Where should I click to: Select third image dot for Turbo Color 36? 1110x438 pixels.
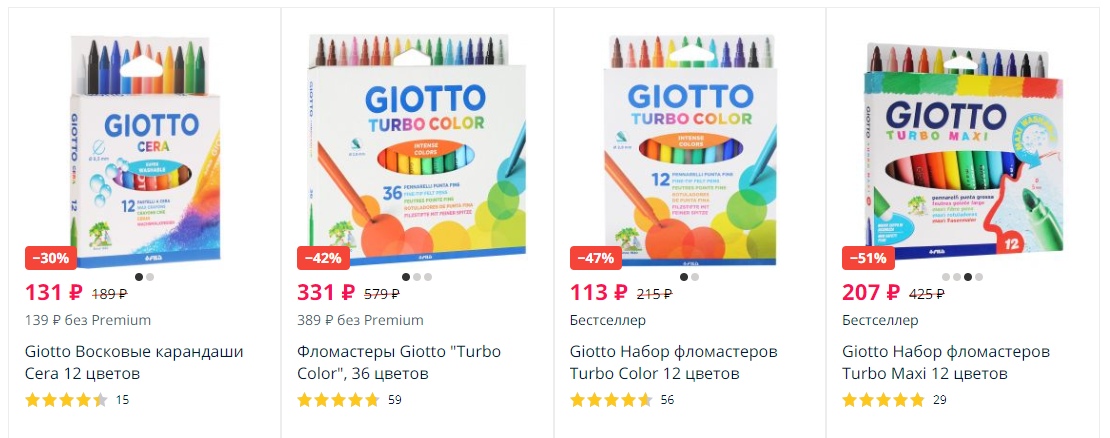[428, 277]
